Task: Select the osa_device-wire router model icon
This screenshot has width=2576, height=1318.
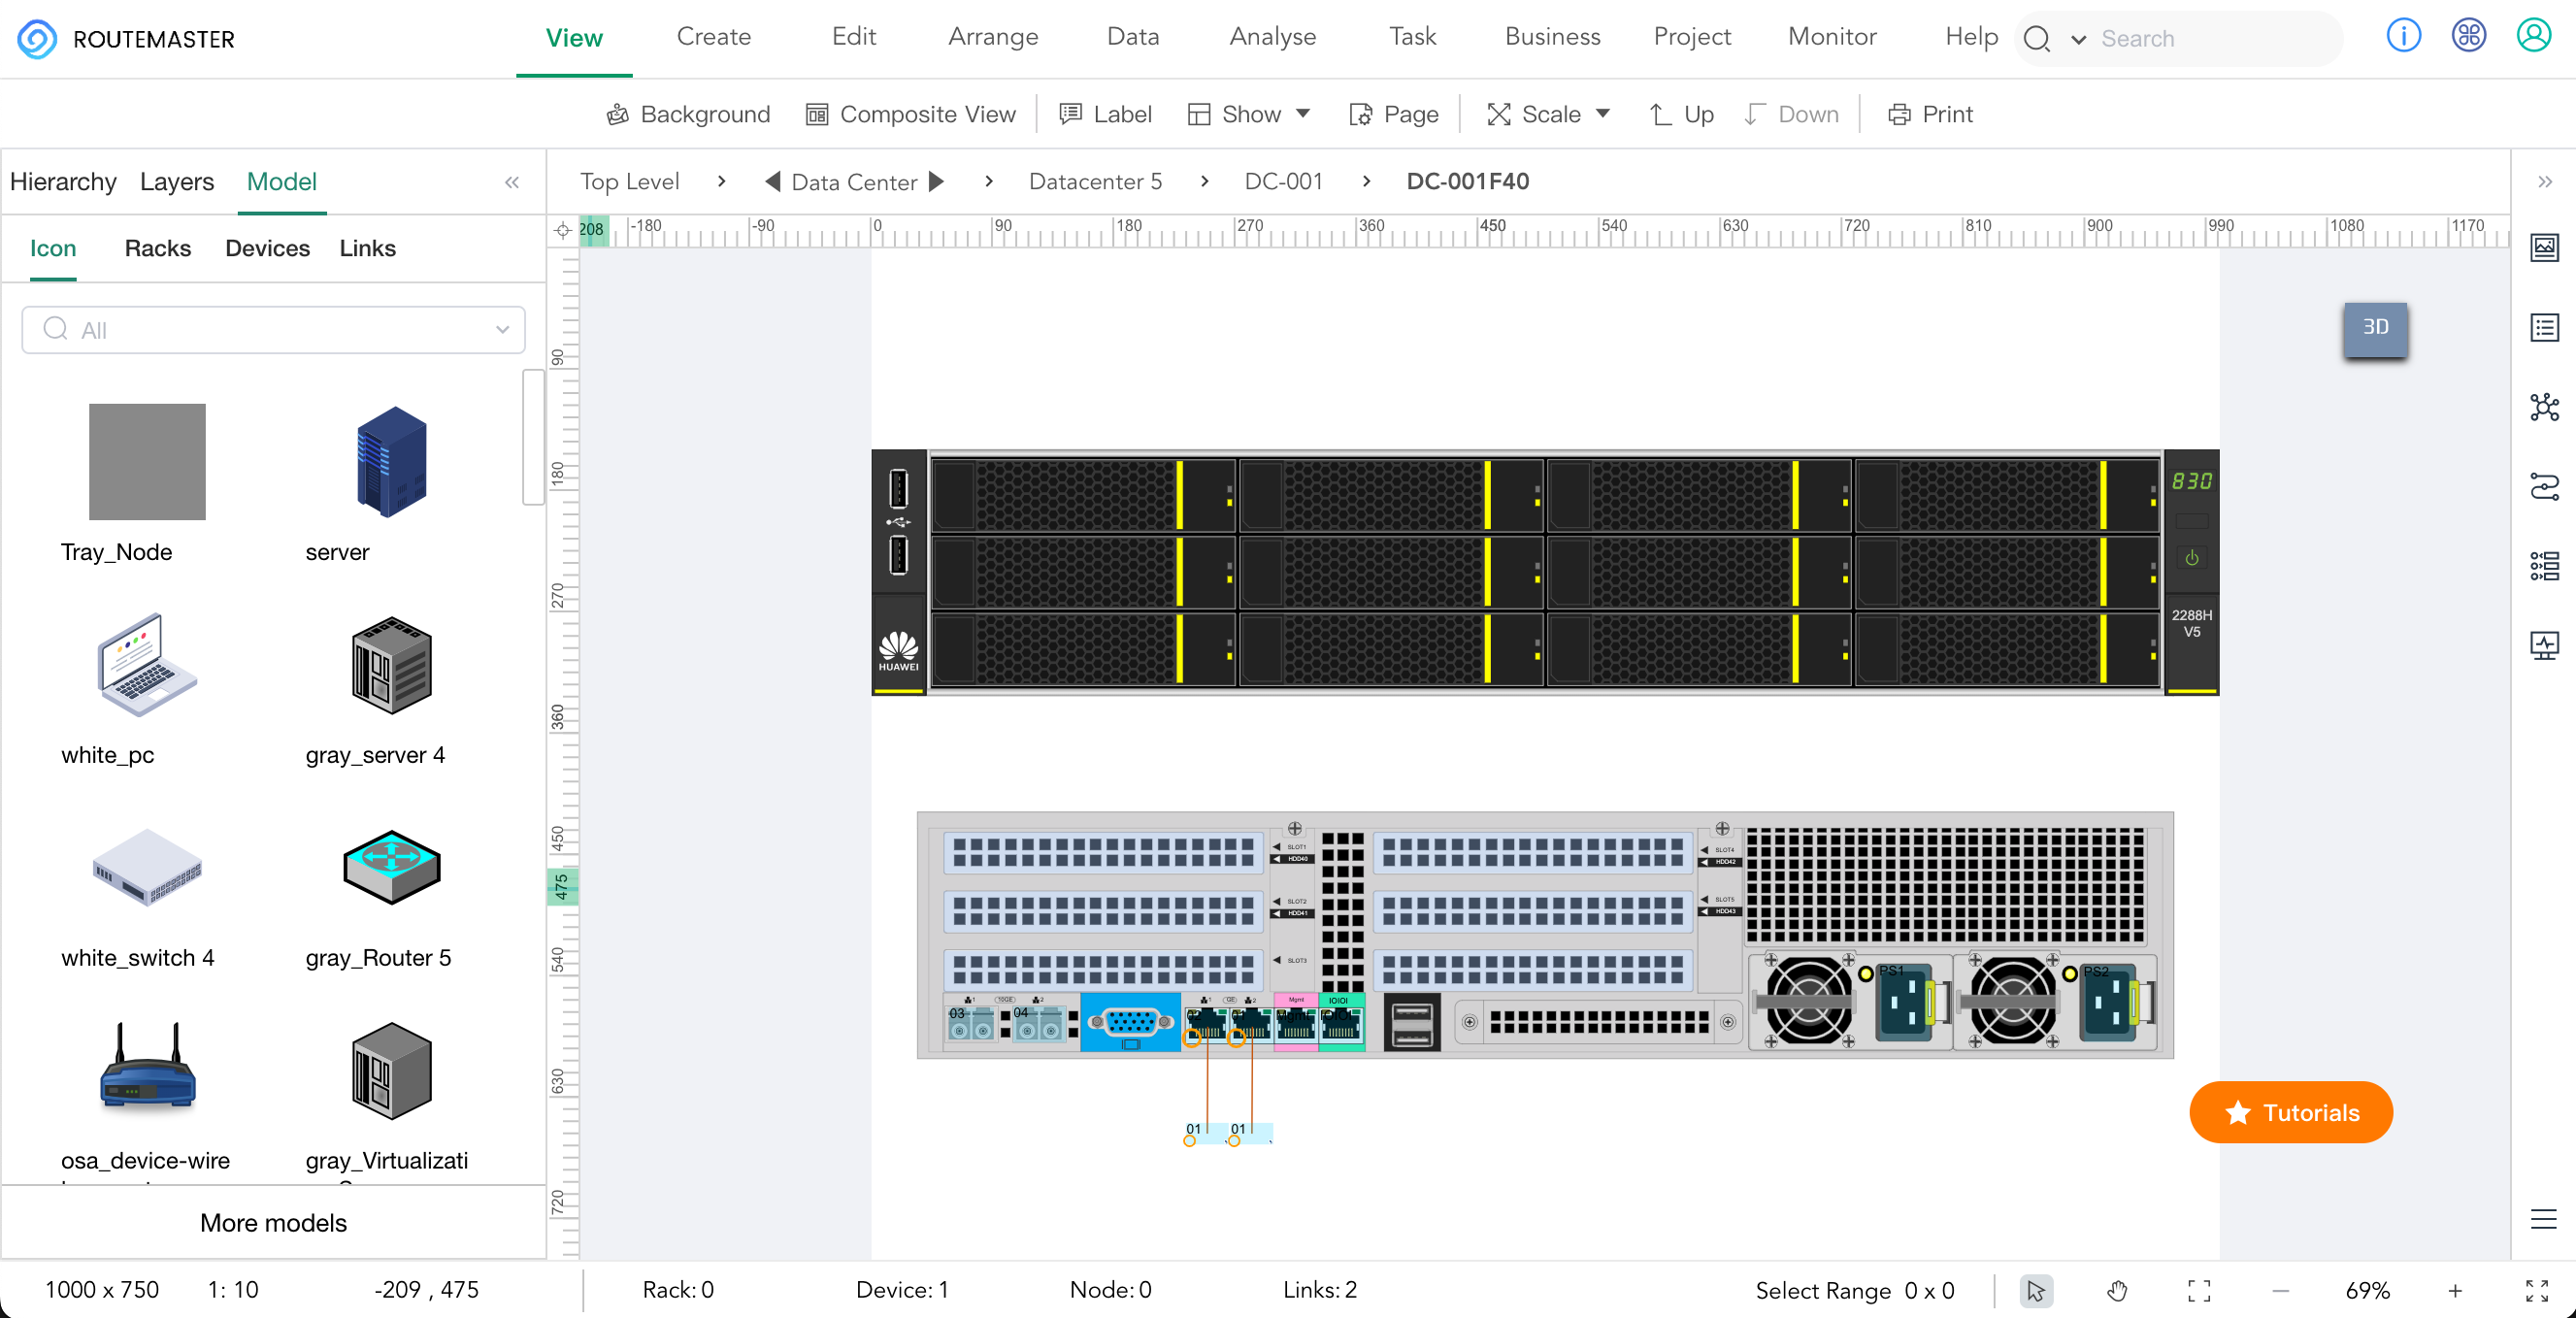Action: click(x=147, y=1066)
